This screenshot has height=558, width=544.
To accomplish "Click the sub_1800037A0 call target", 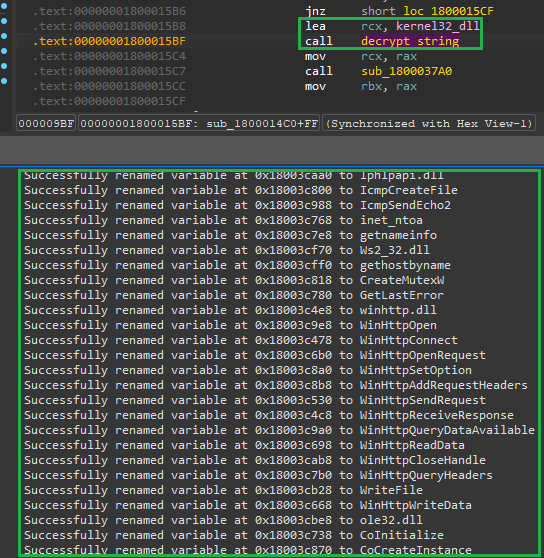I will point(406,71).
